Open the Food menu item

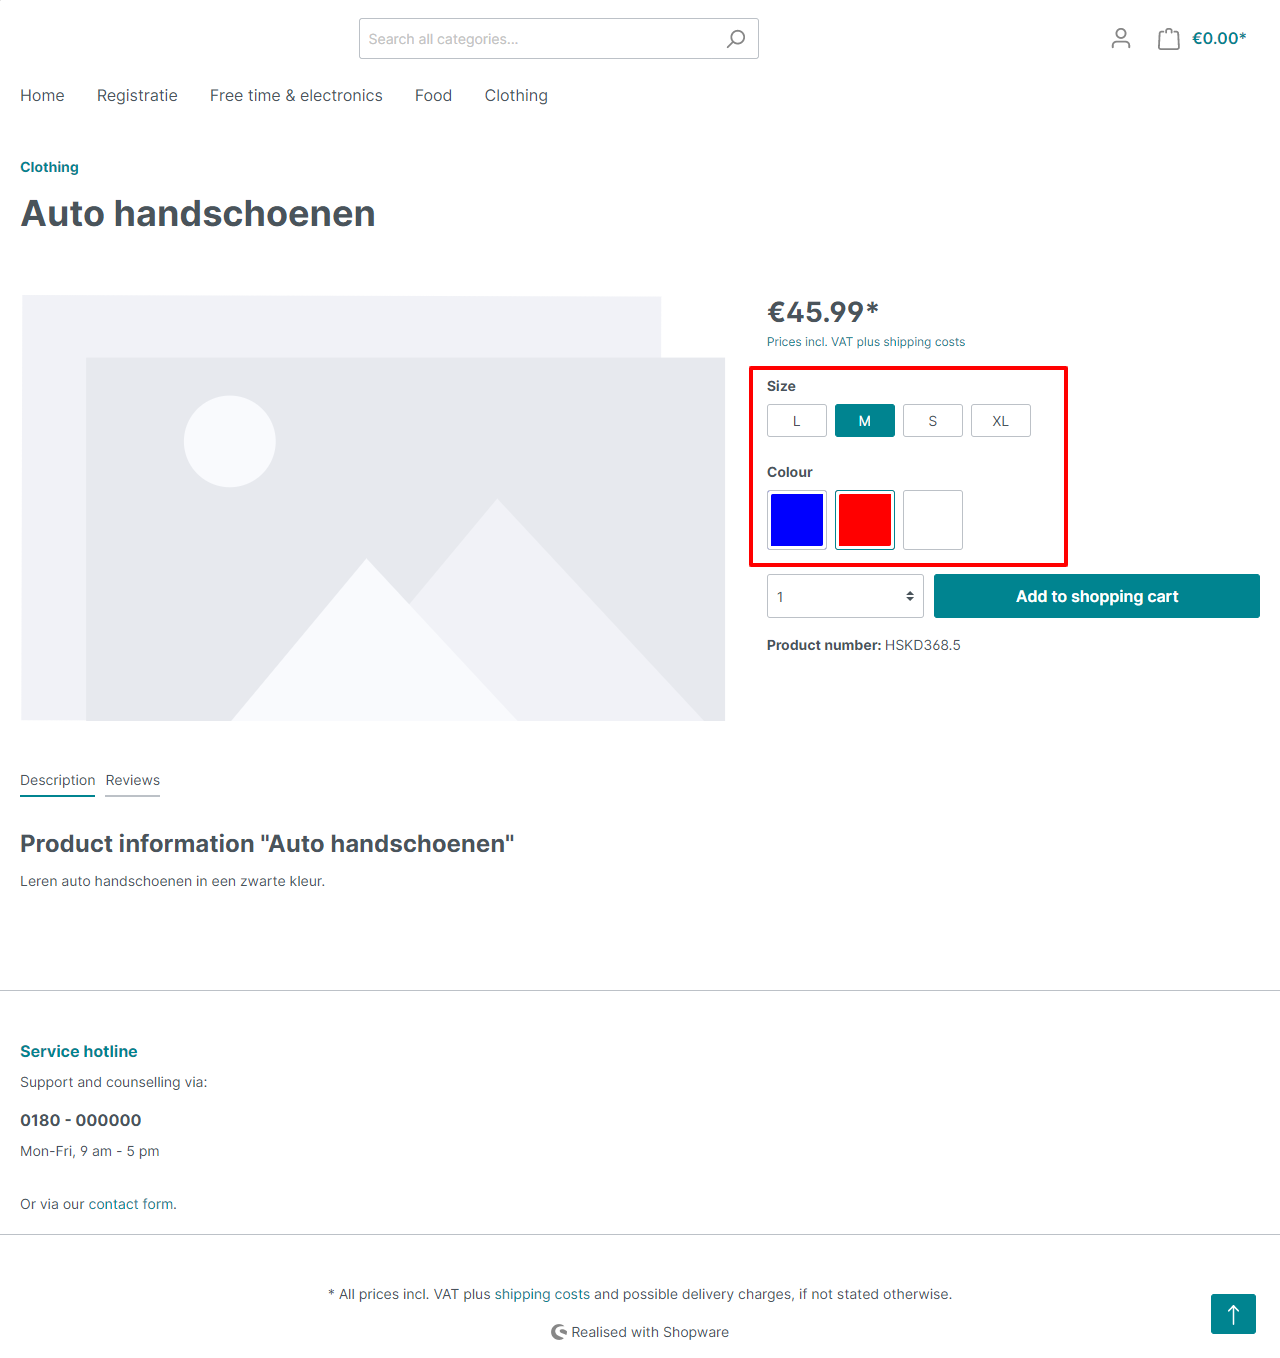click(x=433, y=95)
